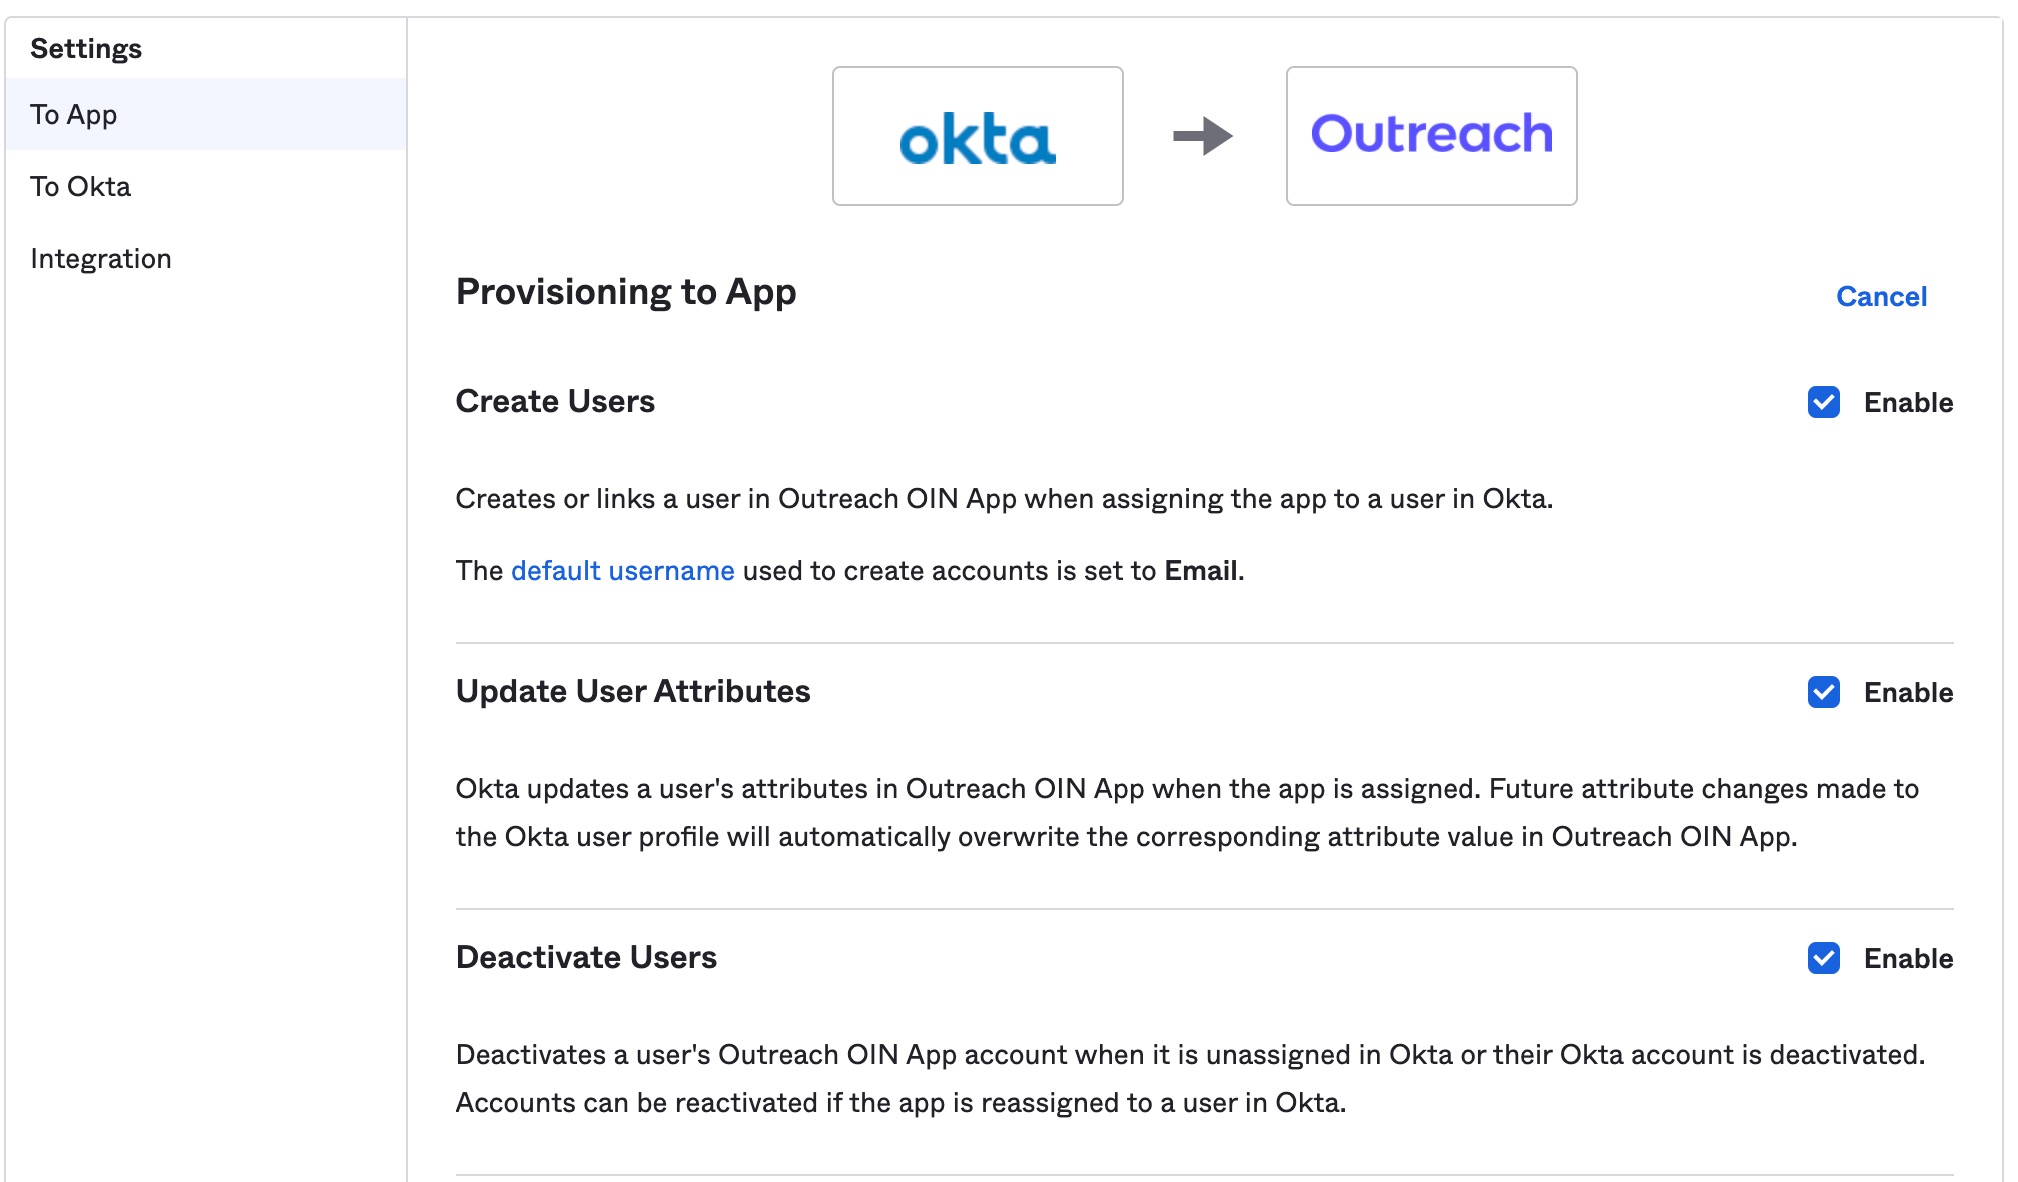This screenshot has width=2018, height=1182.
Task: Click the Enable label for Update User Attributes
Action: click(1908, 692)
